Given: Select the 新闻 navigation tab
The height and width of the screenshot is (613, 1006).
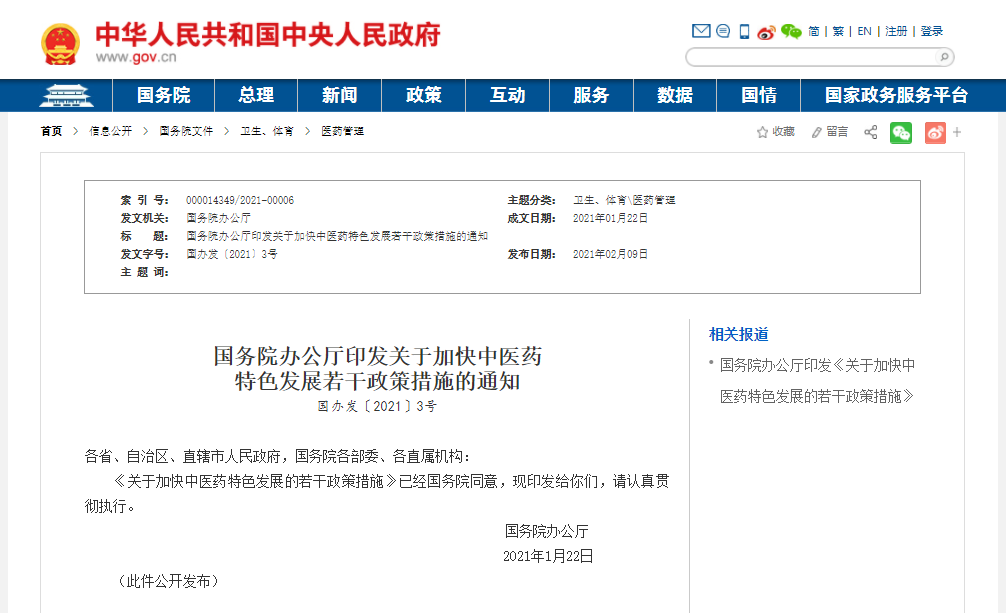Looking at the screenshot, I should pyautogui.click(x=340, y=95).
